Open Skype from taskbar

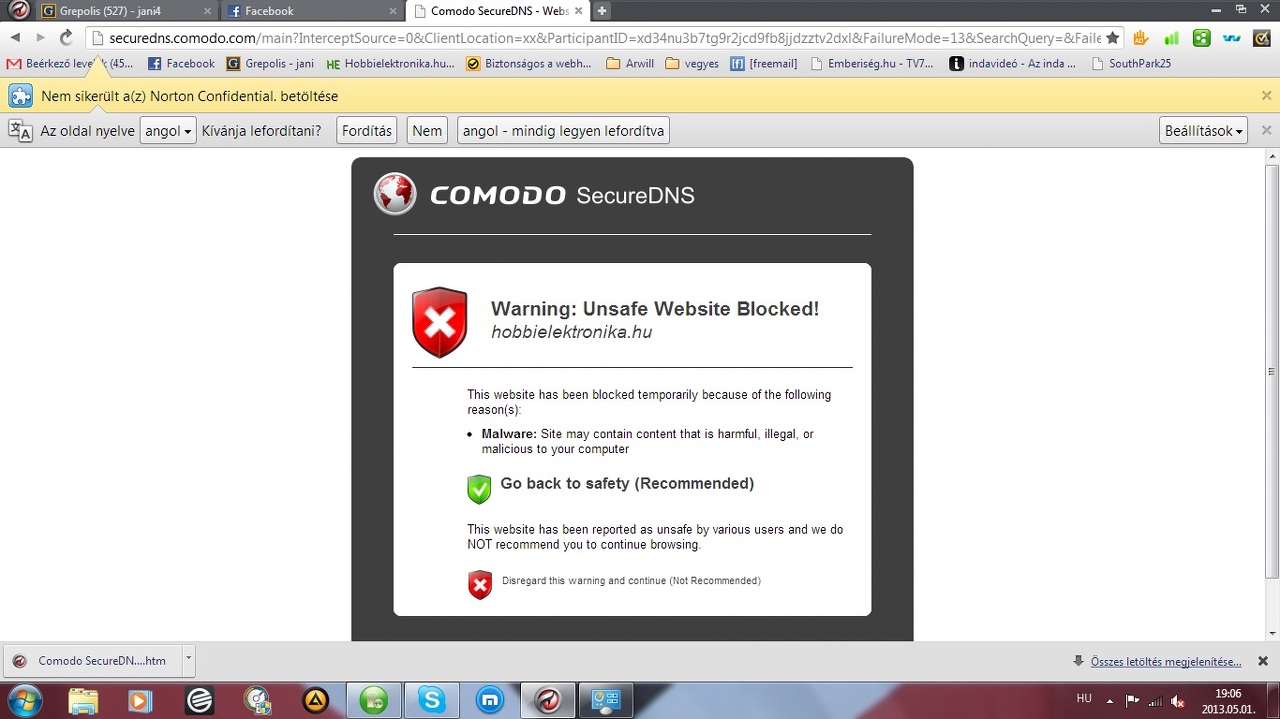point(432,700)
